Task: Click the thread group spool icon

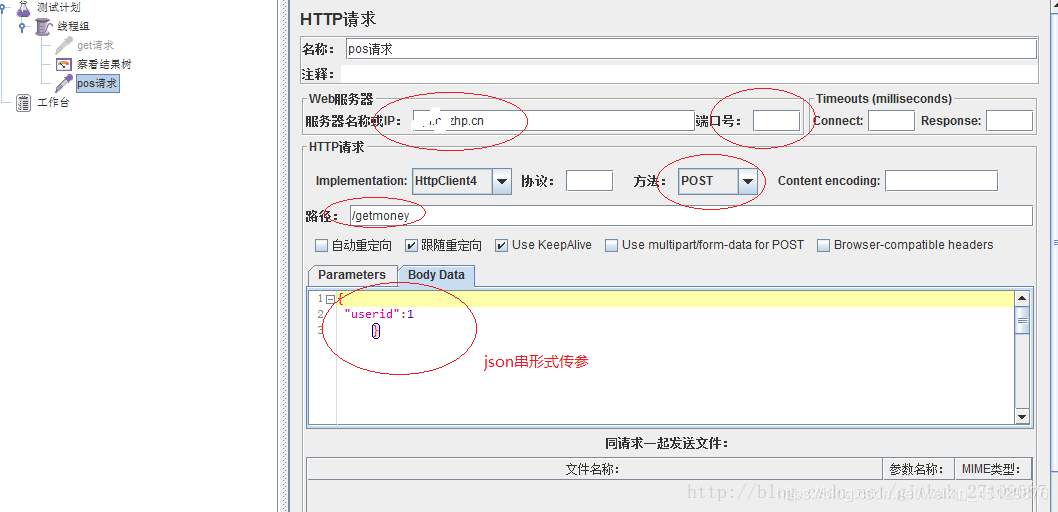Action: point(44,27)
